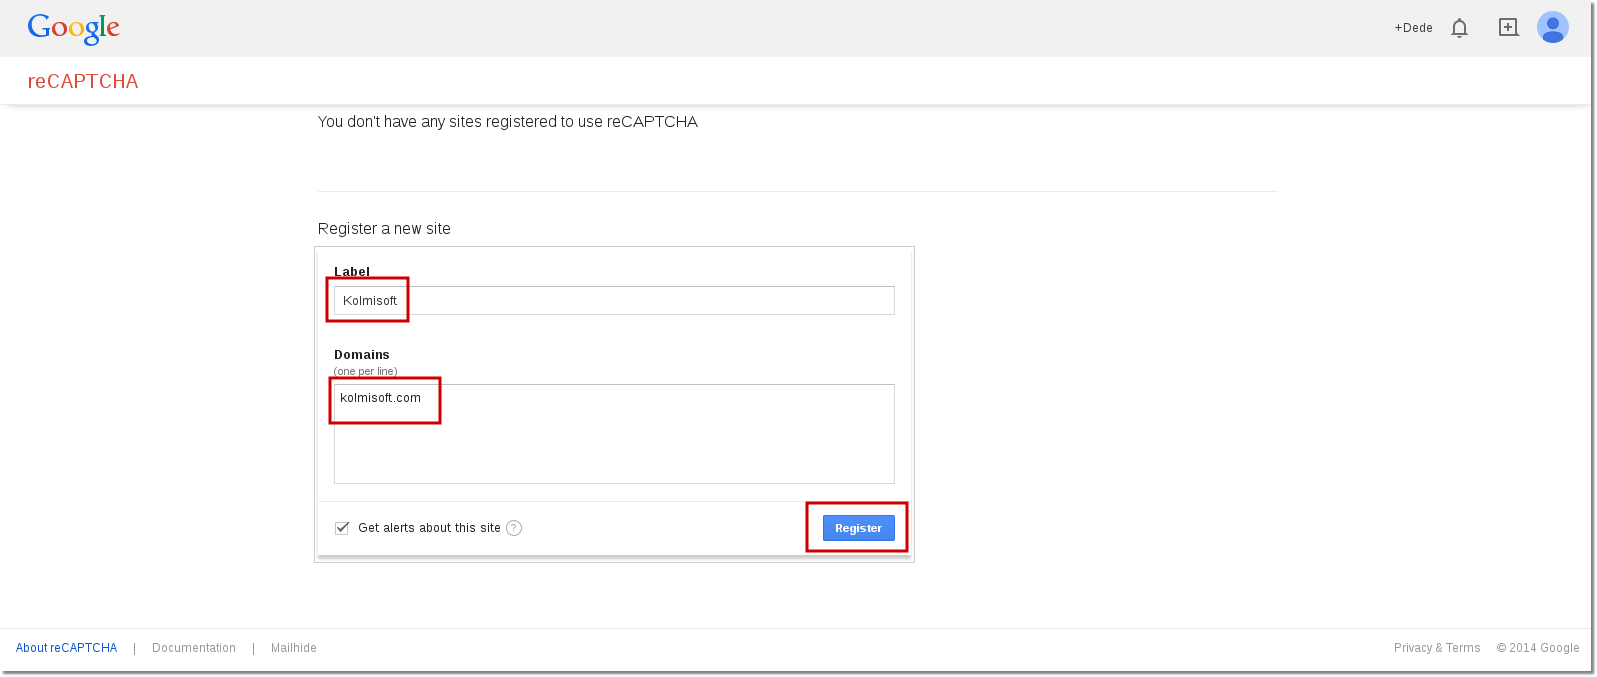
Task: Visit the Privacy & Terms link
Action: (x=1437, y=648)
